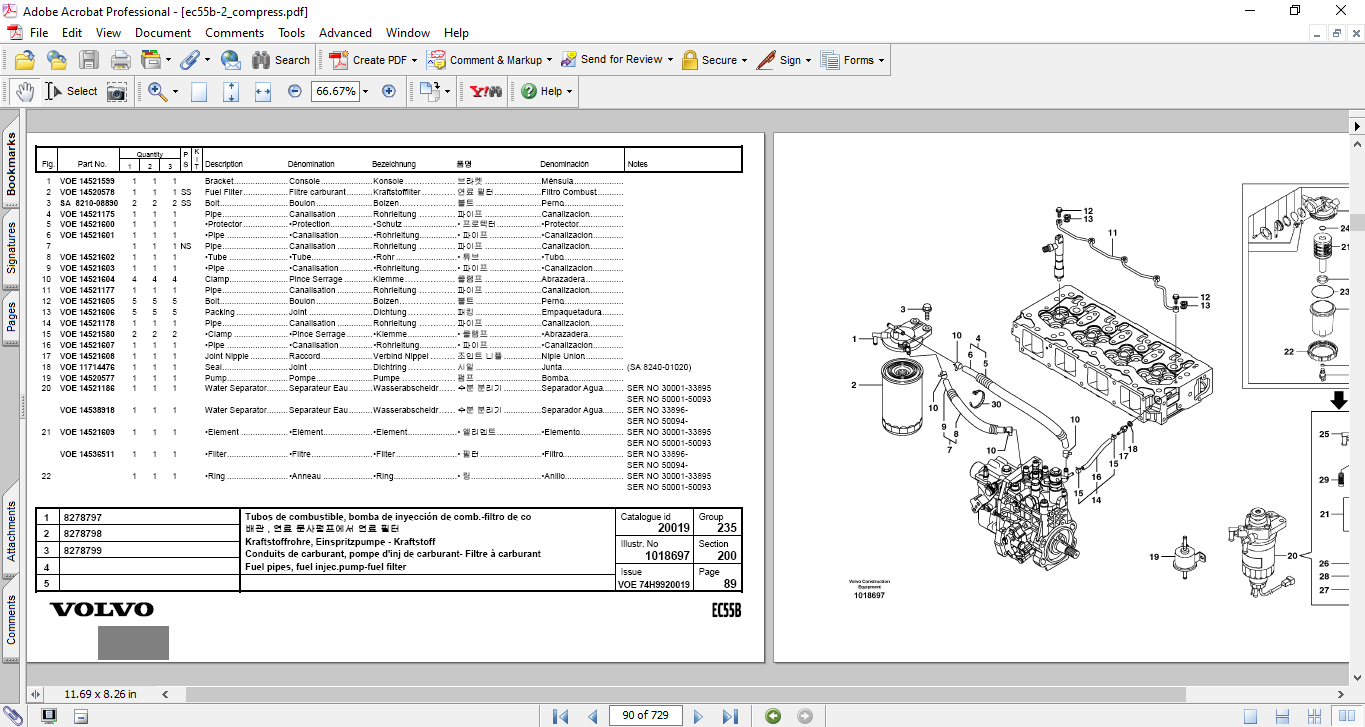Open the Bookmarks side panel tab
1365x727 pixels.
tap(11, 165)
